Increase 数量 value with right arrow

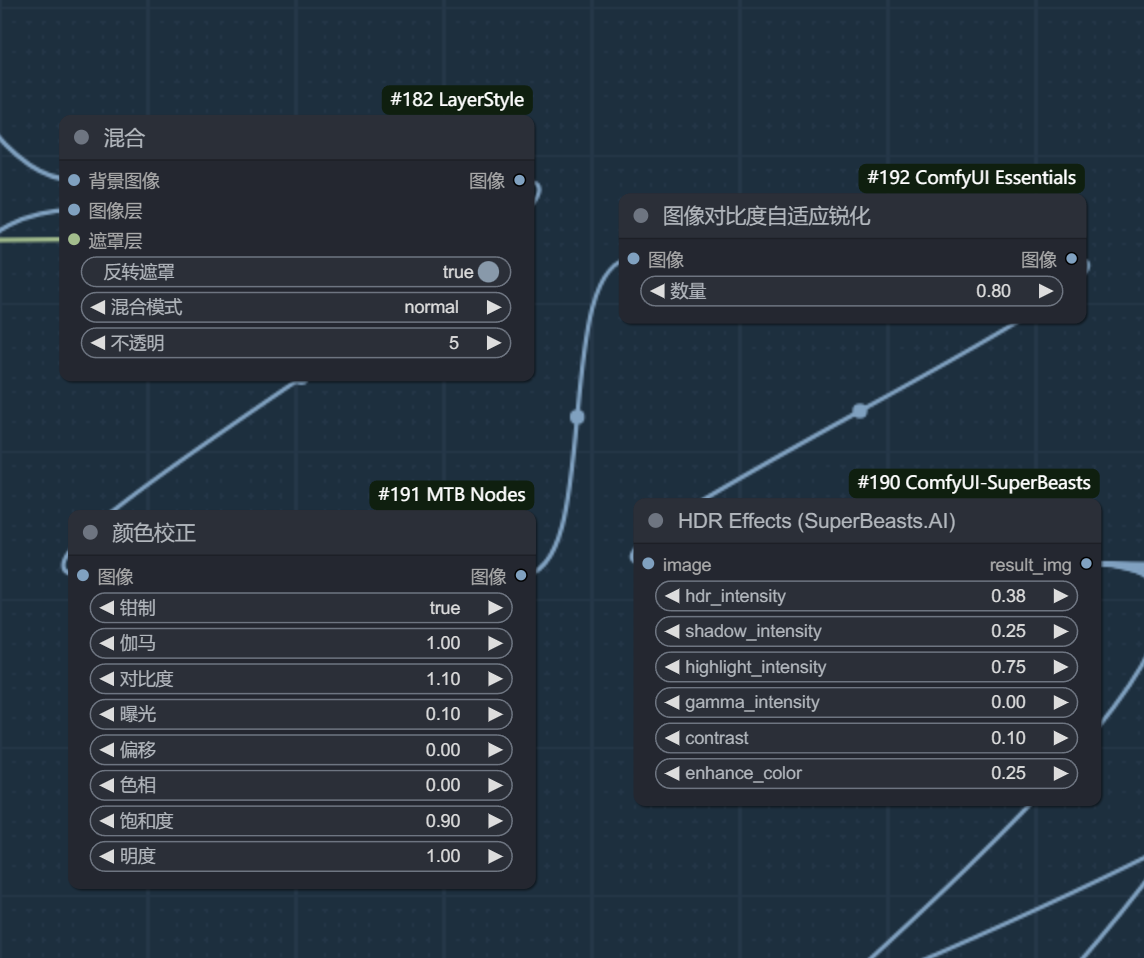pyautogui.click(x=1046, y=291)
